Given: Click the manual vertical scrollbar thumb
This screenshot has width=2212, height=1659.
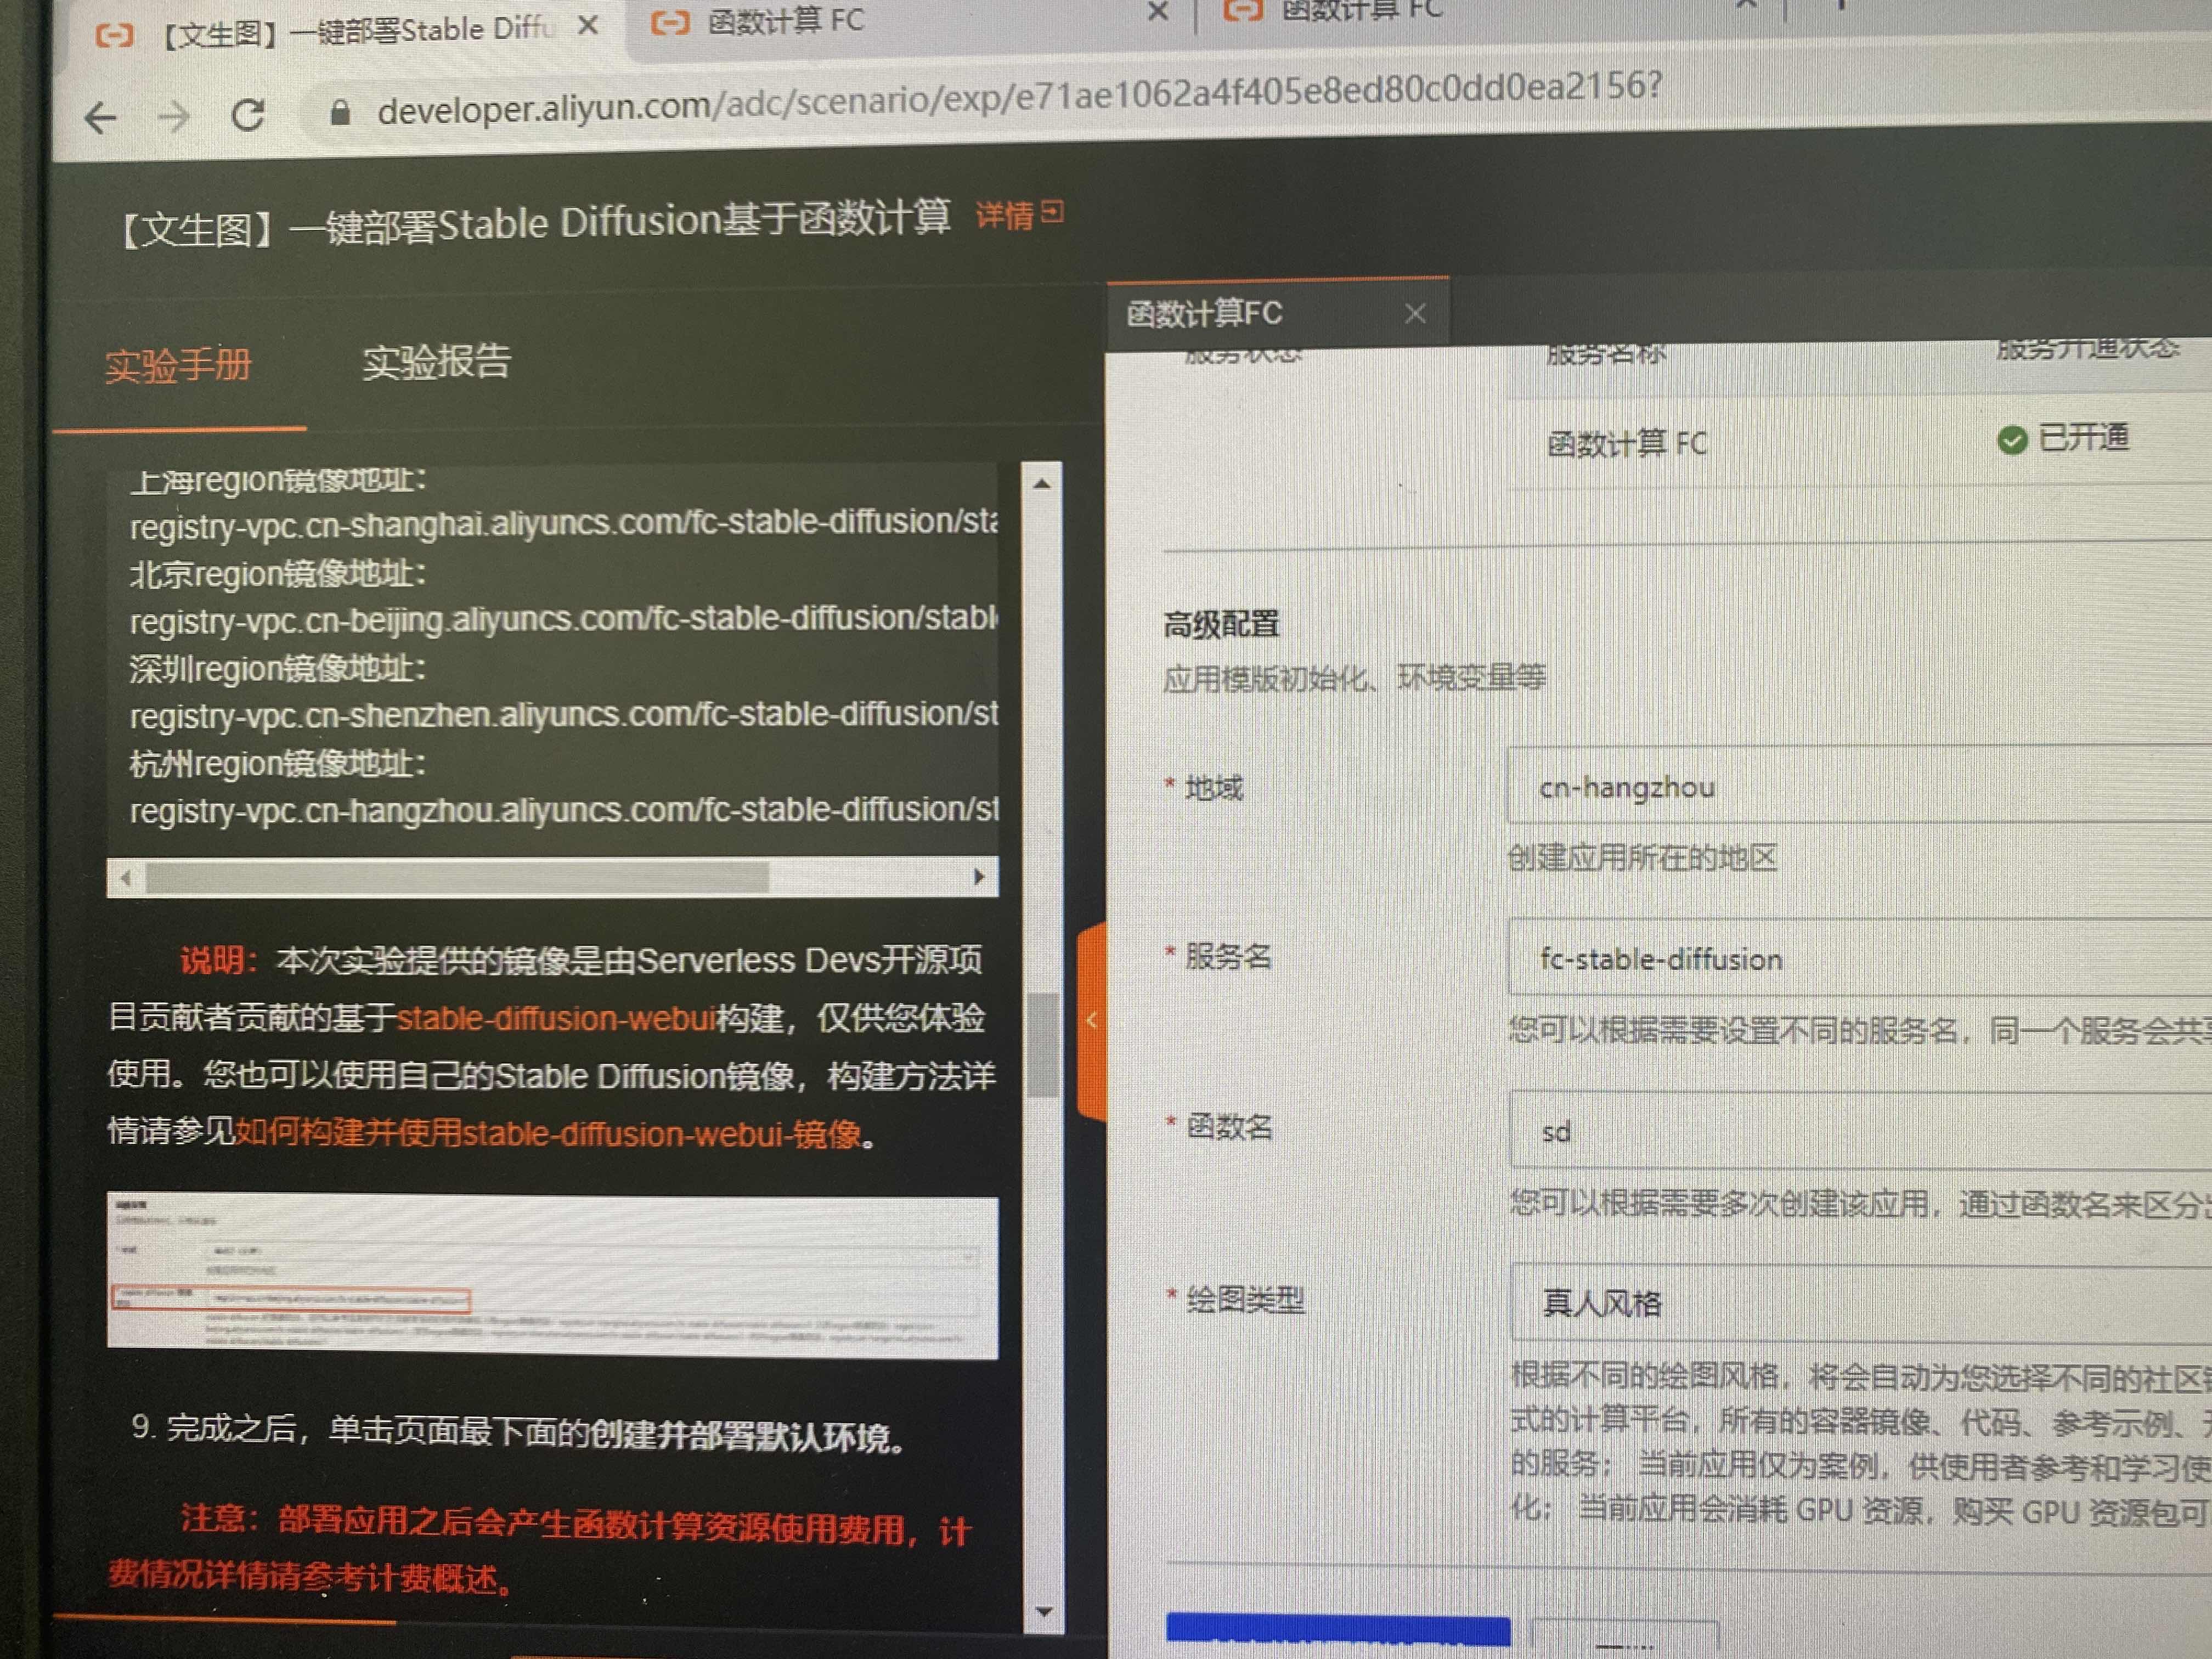Looking at the screenshot, I should point(1044,1044).
